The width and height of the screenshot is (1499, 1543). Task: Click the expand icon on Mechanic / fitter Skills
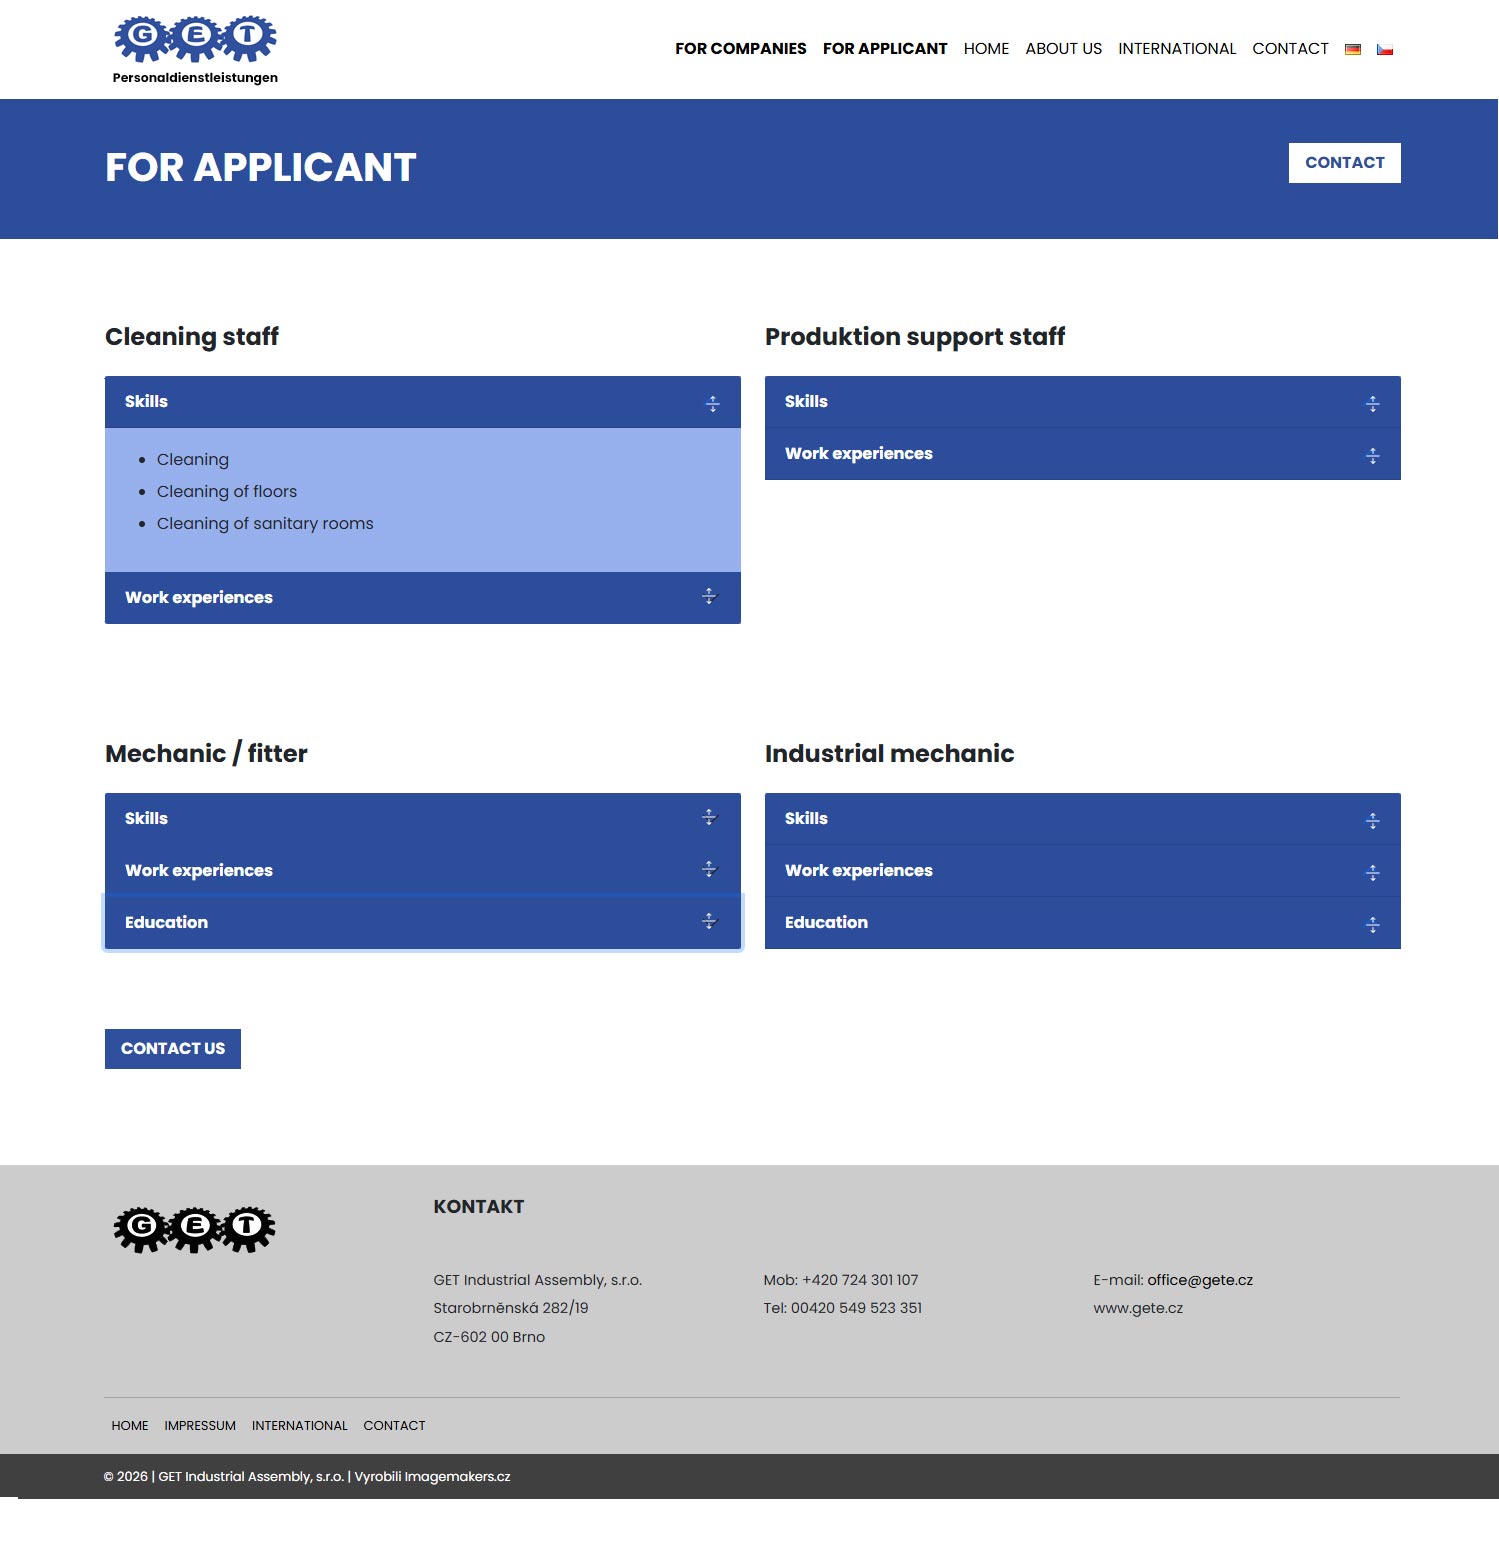[709, 818]
